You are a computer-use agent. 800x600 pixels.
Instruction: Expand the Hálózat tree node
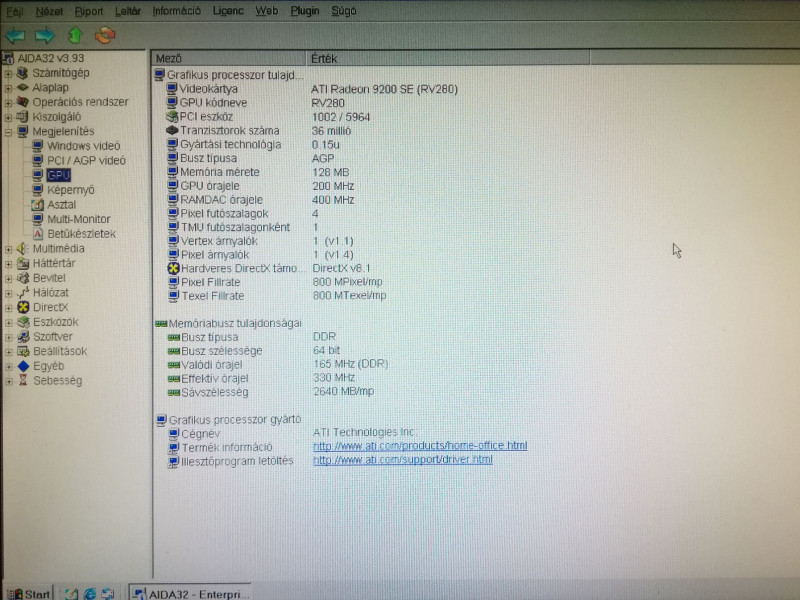click(8, 293)
